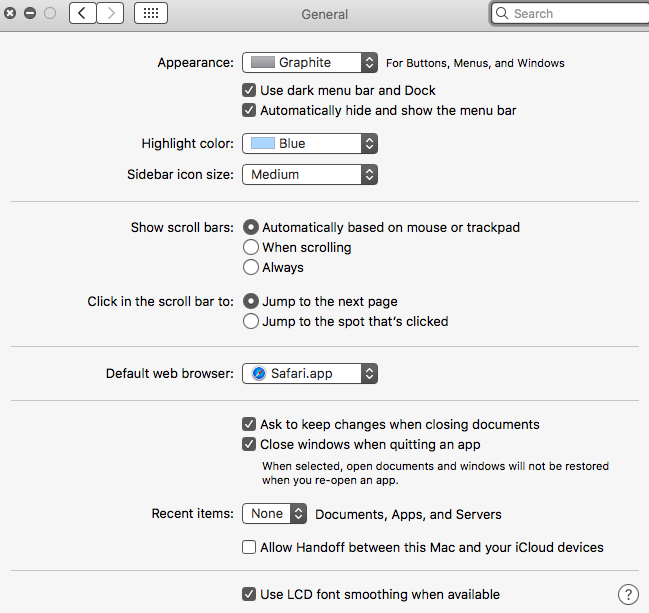Choose Jump to the spot that's clicked
The height and width of the screenshot is (613, 649).
point(251,321)
